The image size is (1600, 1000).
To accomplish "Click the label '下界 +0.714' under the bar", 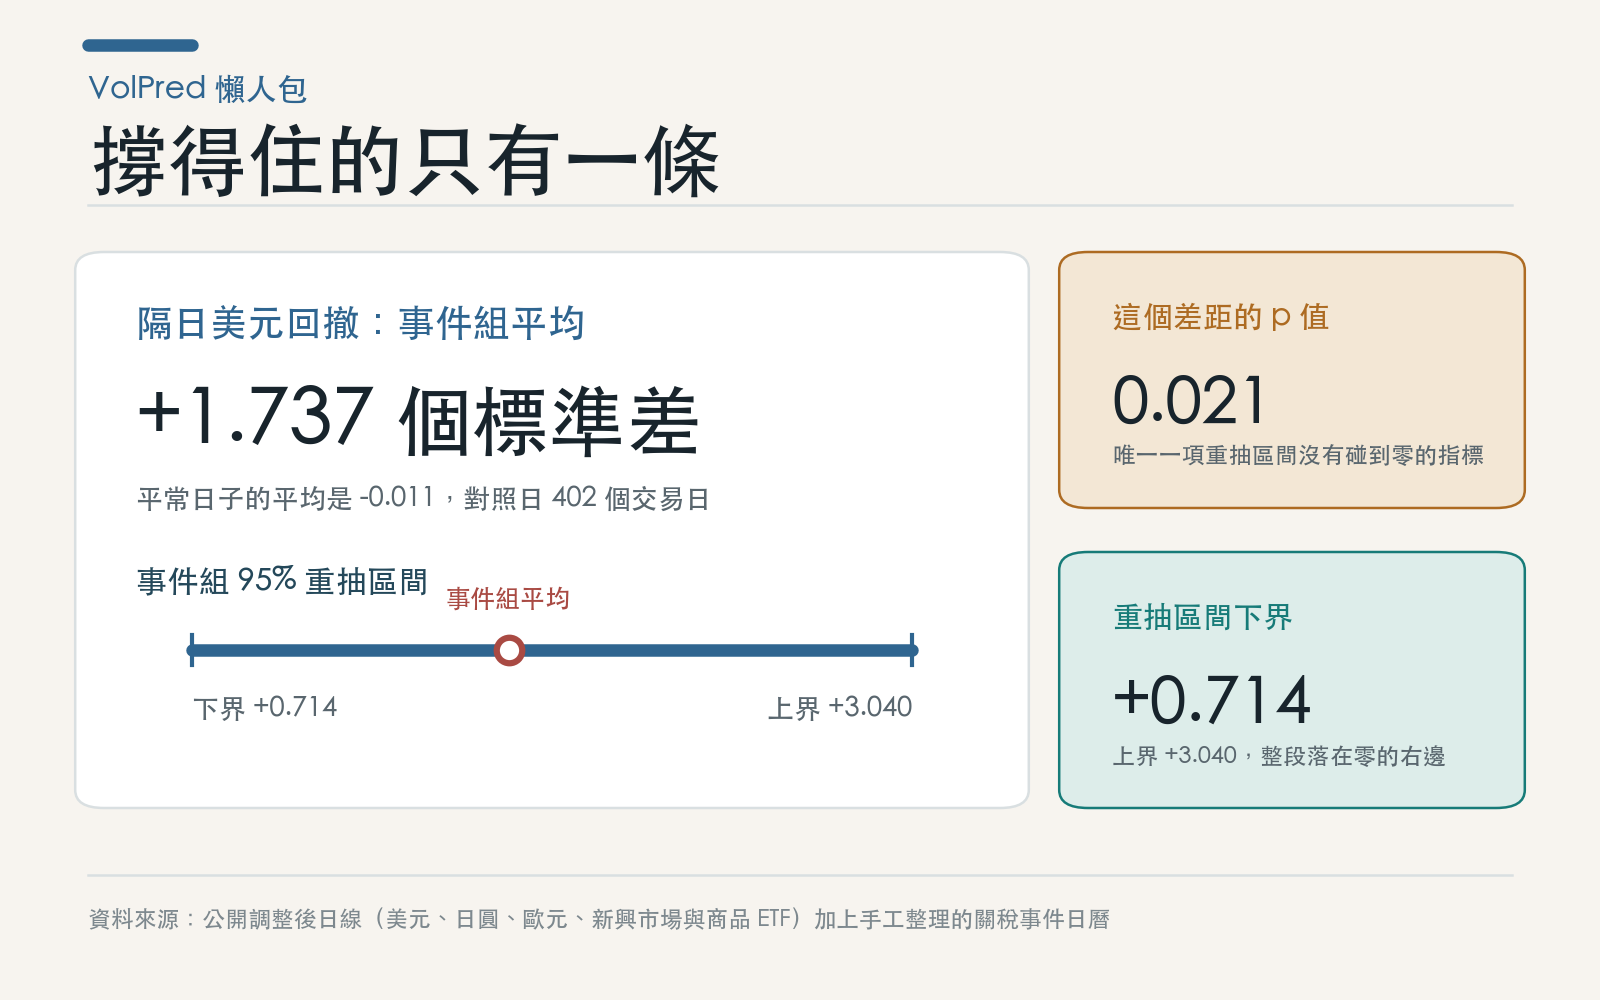I will [x=265, y=708].
